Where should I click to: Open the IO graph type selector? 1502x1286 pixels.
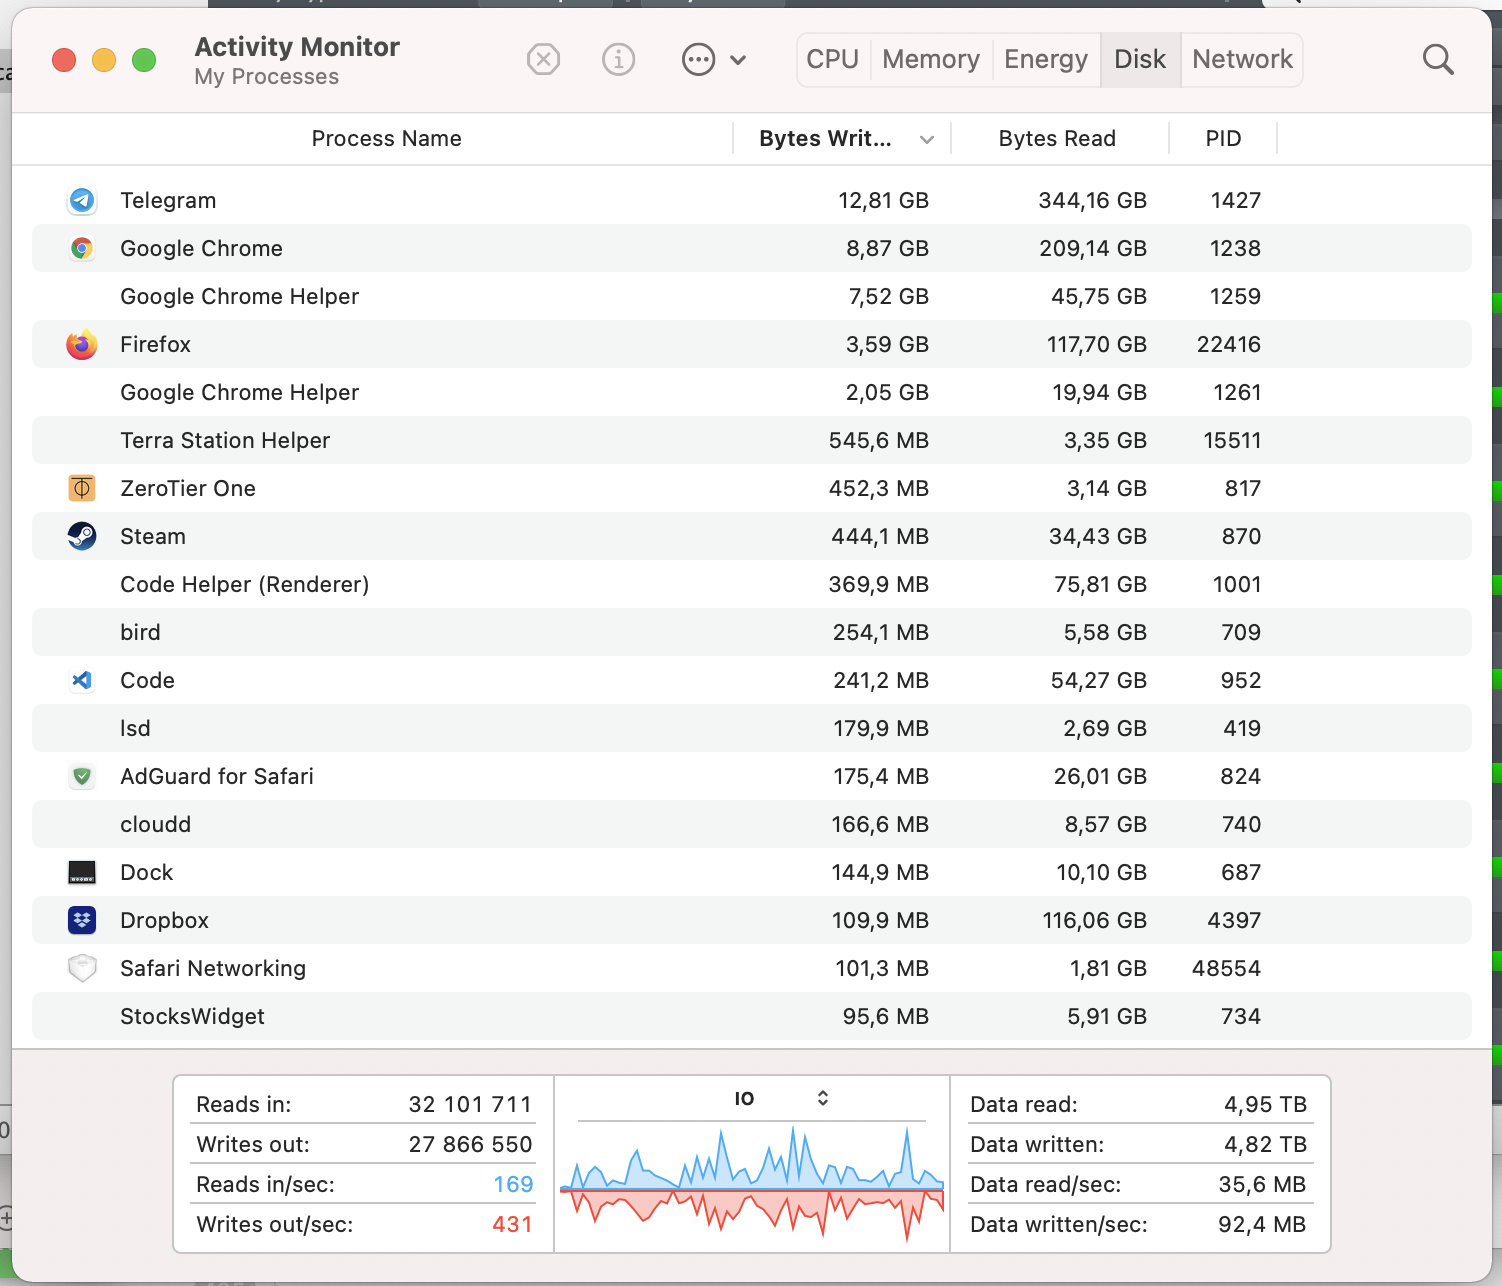coord(781,1098)
